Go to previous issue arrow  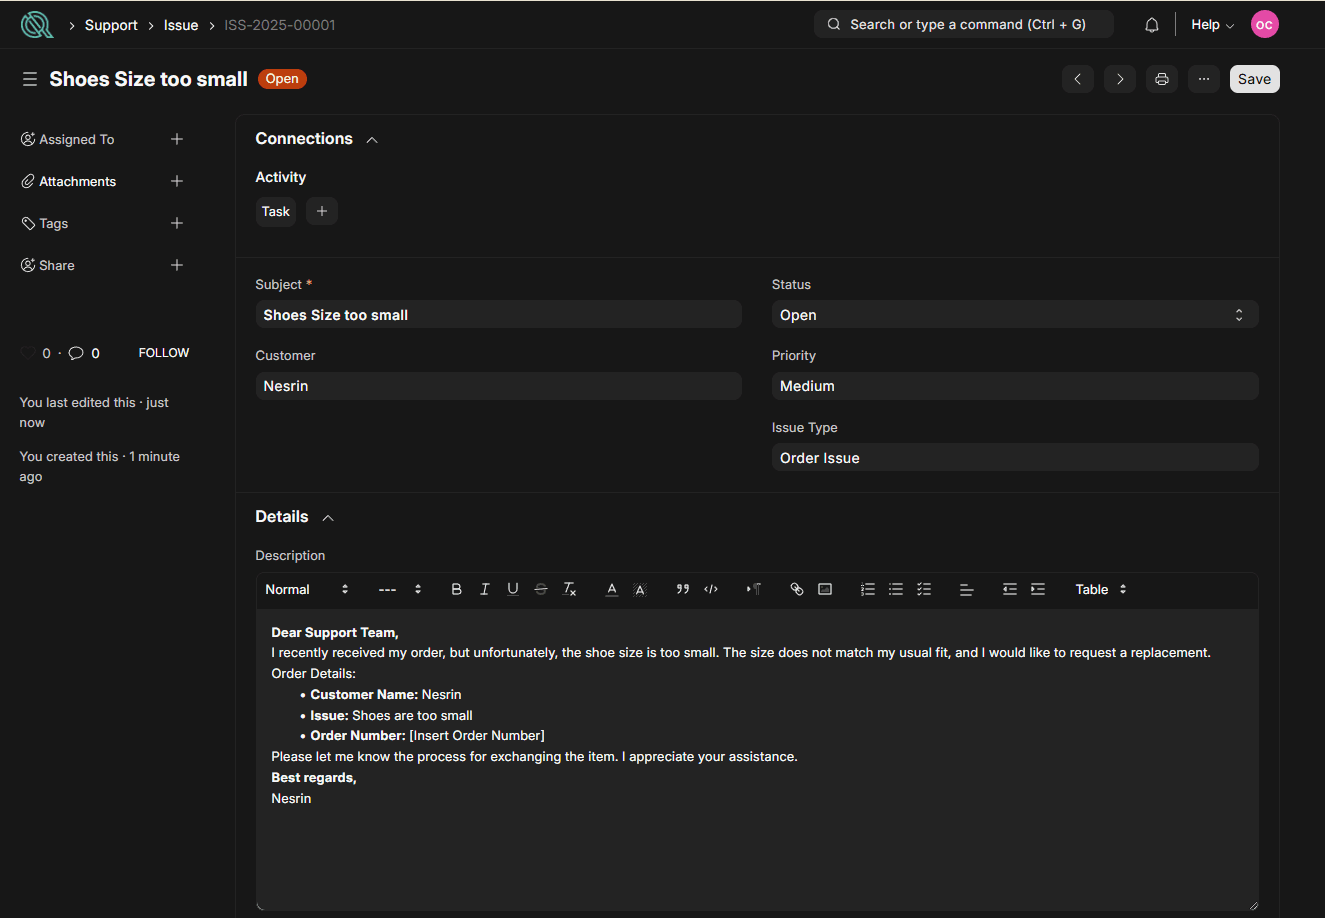click(1078, 79)
